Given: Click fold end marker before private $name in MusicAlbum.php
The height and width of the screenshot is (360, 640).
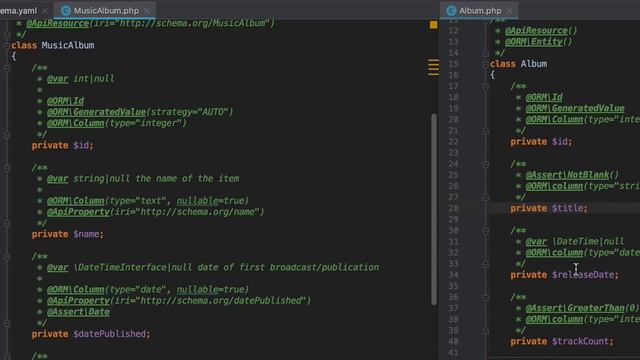Looking at the screenshot, I should 7,223.
